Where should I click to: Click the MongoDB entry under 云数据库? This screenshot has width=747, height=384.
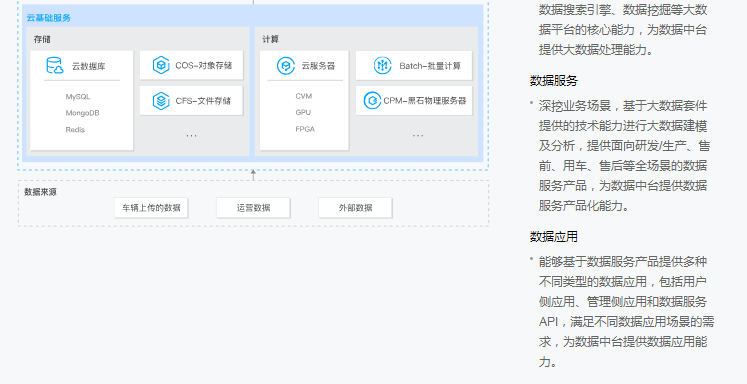(82, 113)
